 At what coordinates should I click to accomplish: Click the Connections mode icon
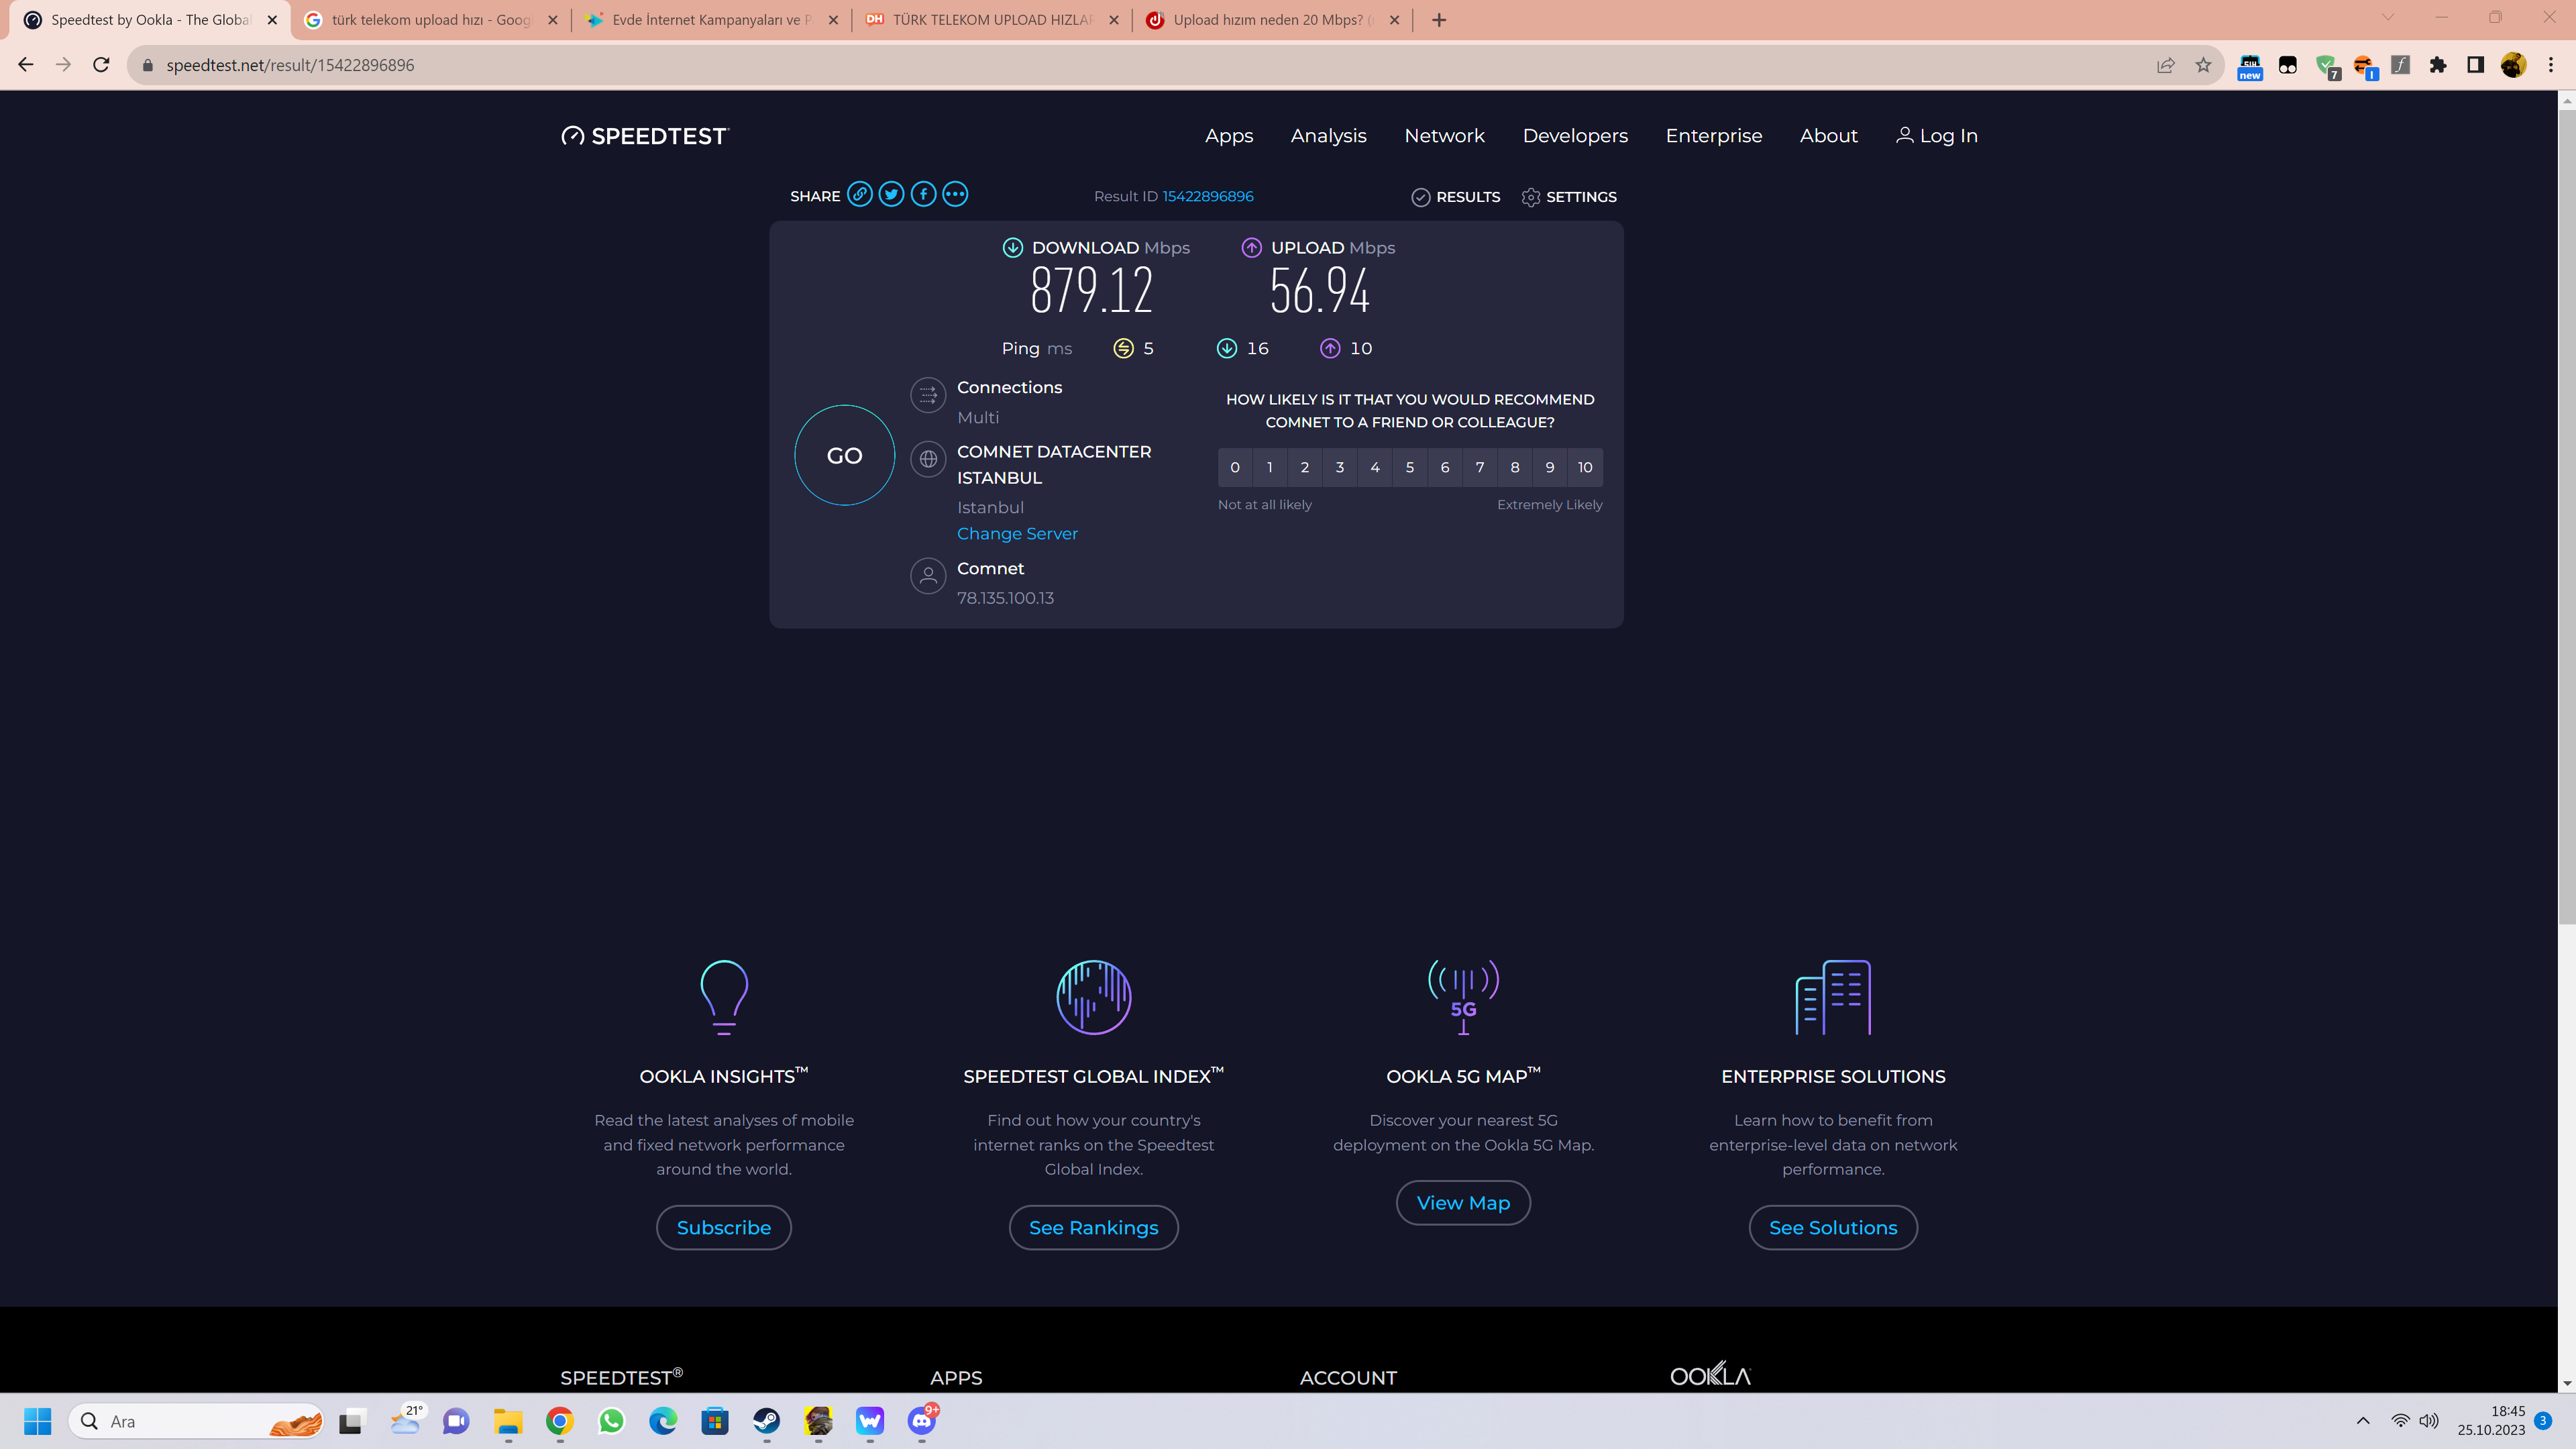click(x=928, y=395)
